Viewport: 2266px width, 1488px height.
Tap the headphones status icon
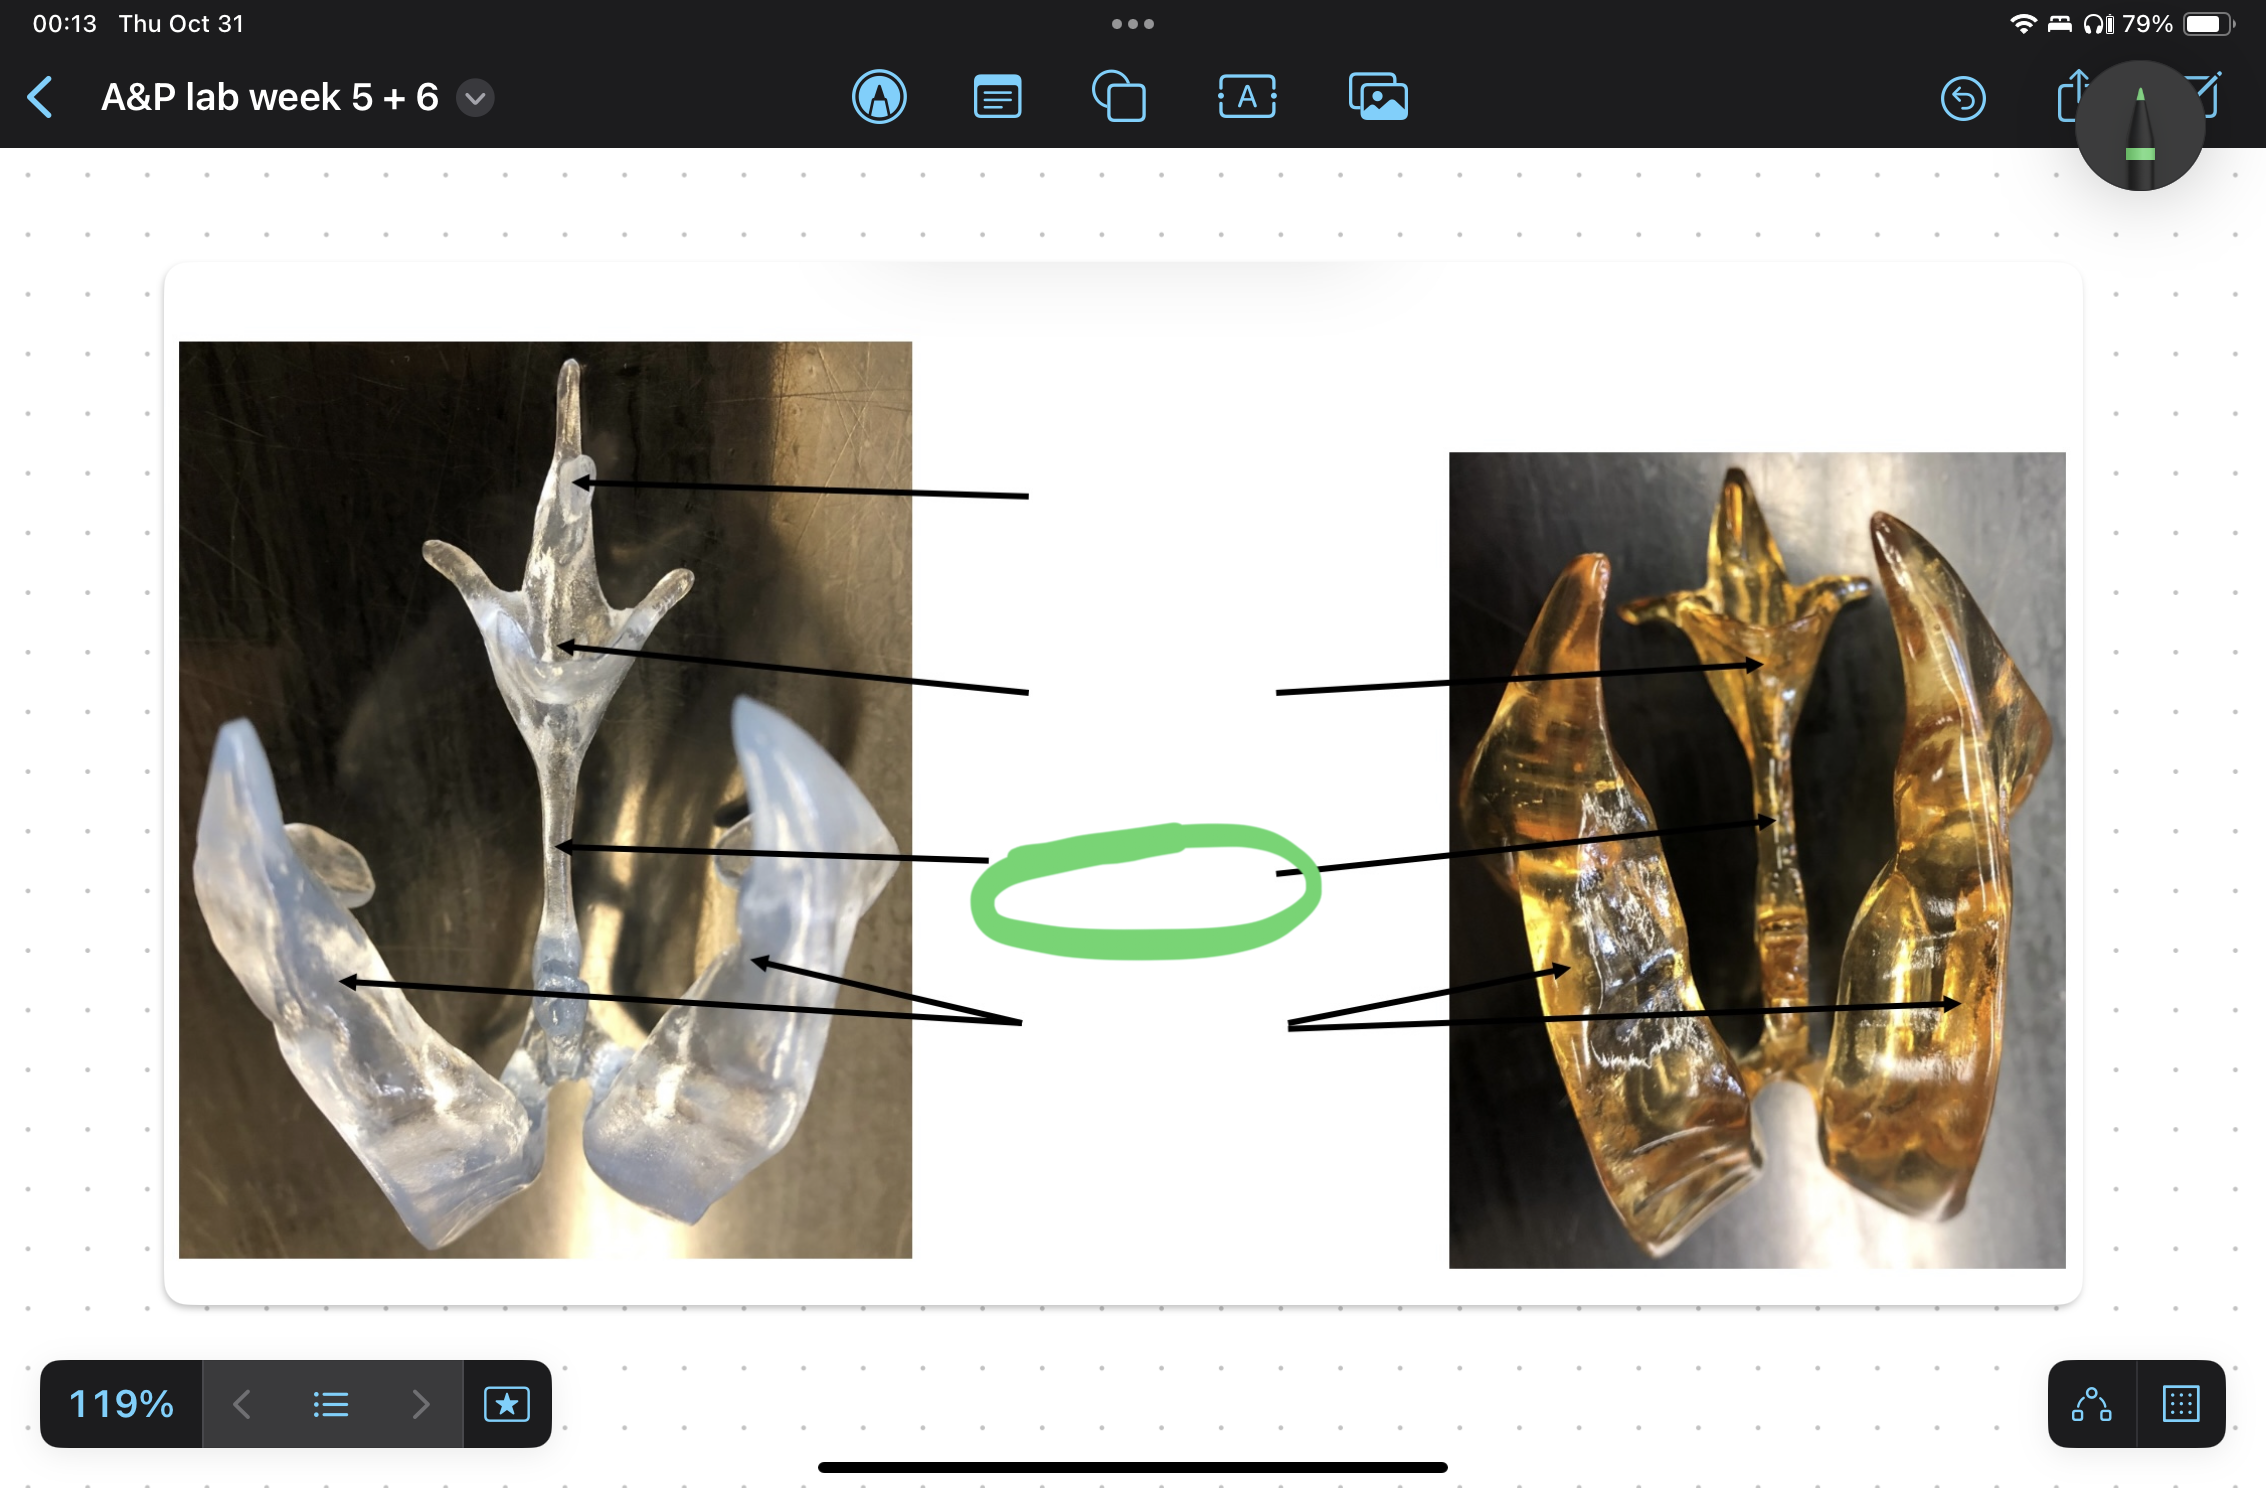click(2098, 24)
